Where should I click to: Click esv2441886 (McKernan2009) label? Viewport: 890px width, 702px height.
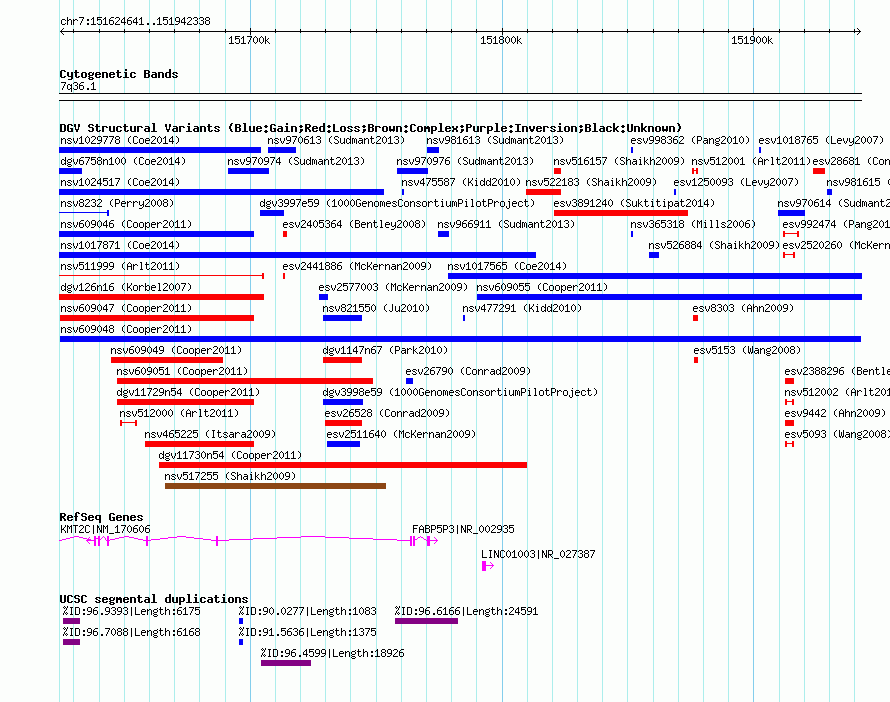357,266
